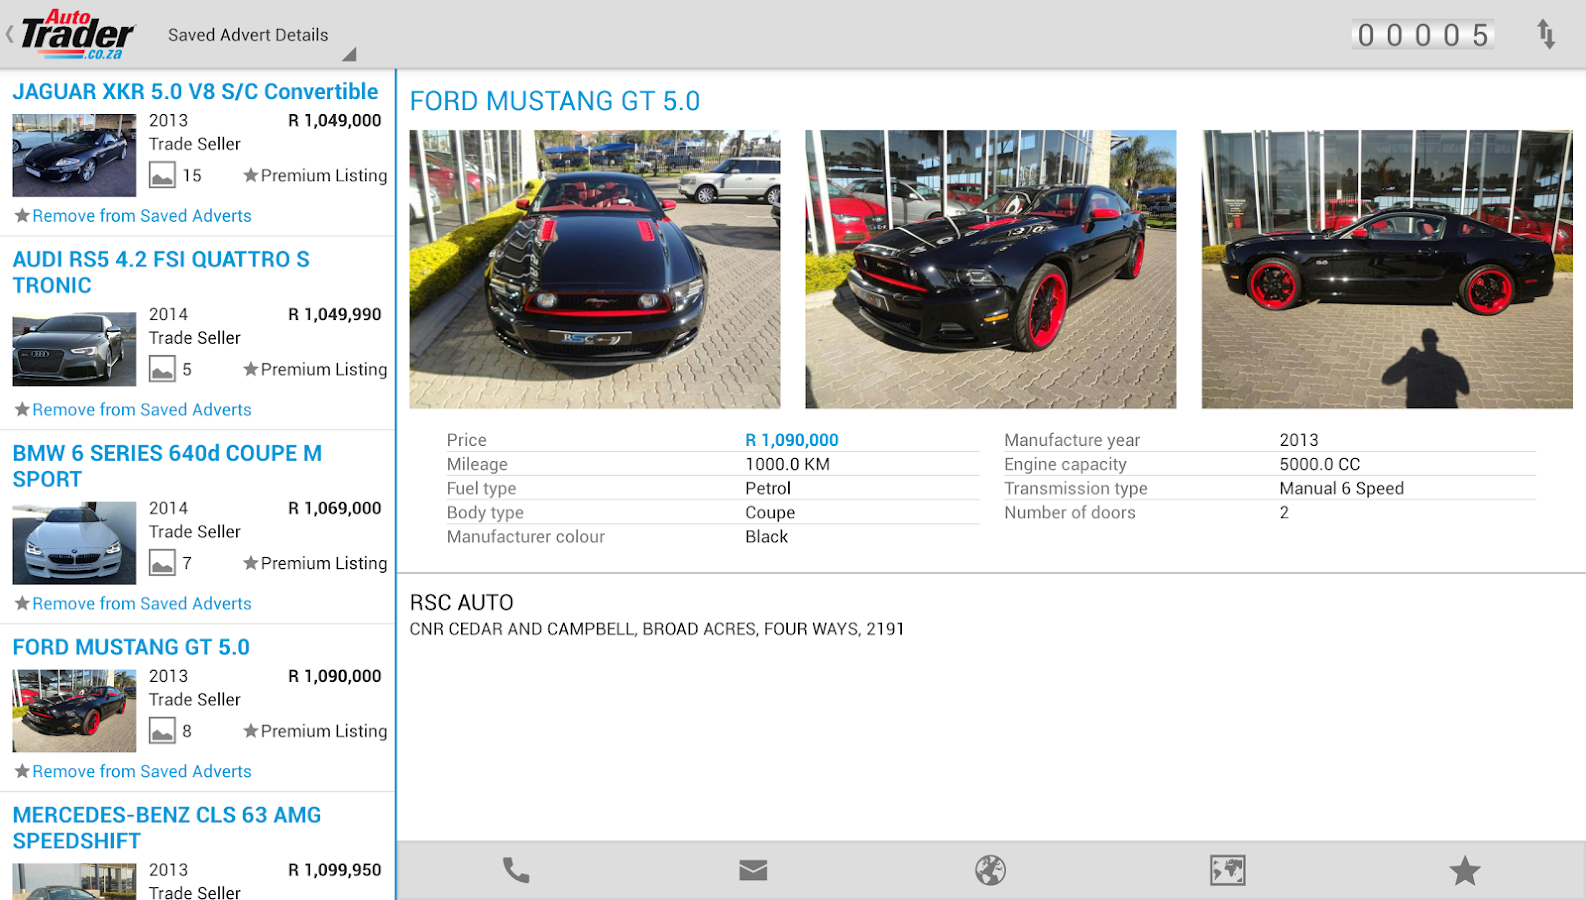Tap the Premium Listing star for BMW 640d
The width and height of the screenshot is (1586, 900).
click(x=251, y=563)
